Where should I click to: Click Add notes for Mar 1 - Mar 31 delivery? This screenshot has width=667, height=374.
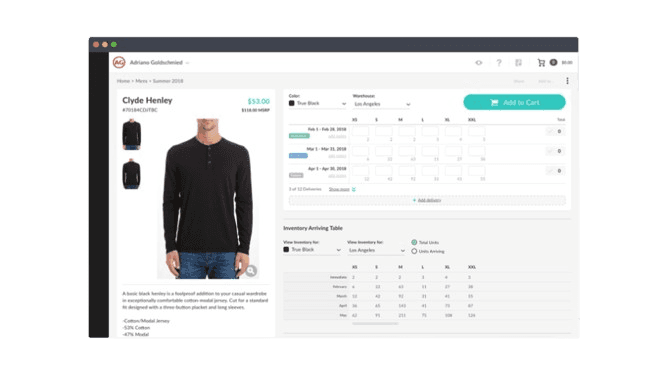[337, 156]
